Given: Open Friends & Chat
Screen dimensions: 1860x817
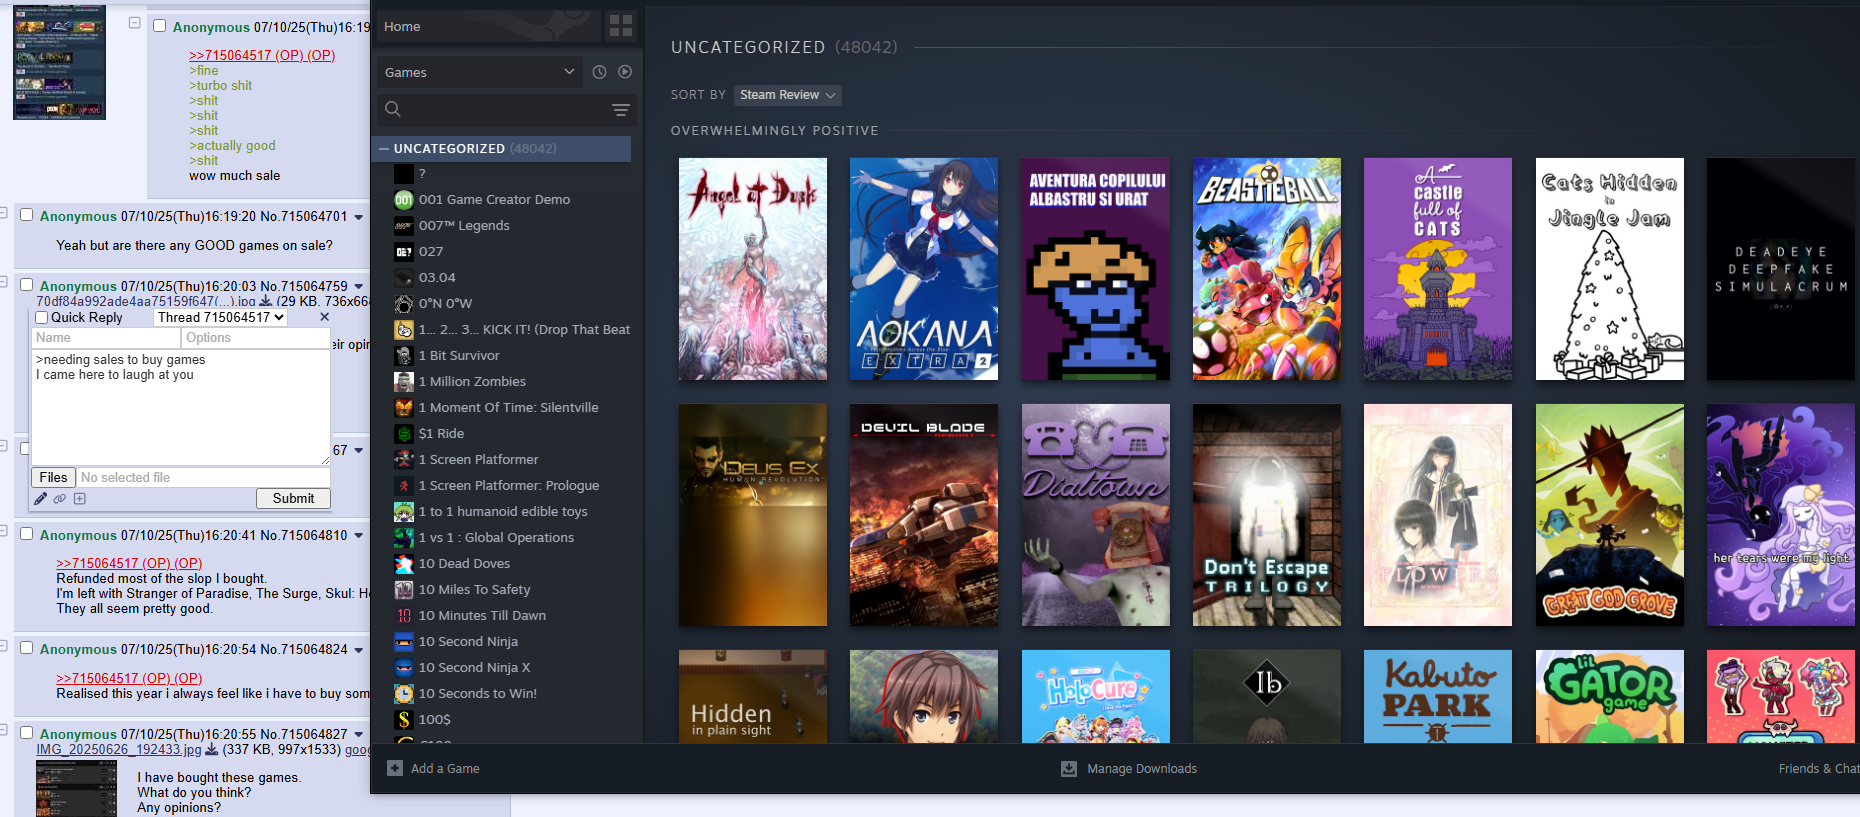Looking at the screenshot, I should (x=1818, y=768).
